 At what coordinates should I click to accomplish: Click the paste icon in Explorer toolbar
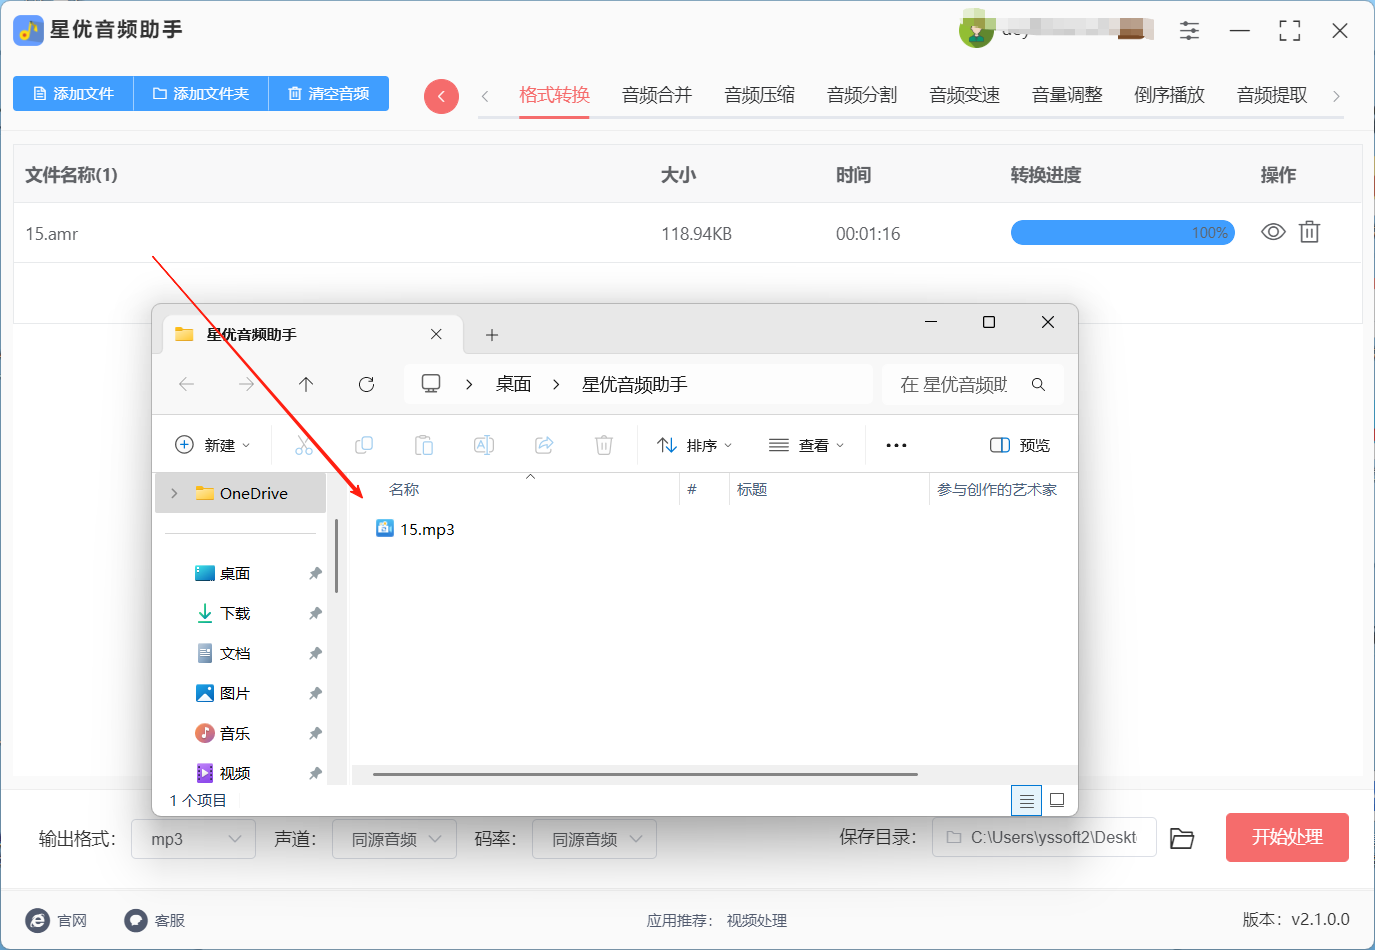tap(424, 445)
